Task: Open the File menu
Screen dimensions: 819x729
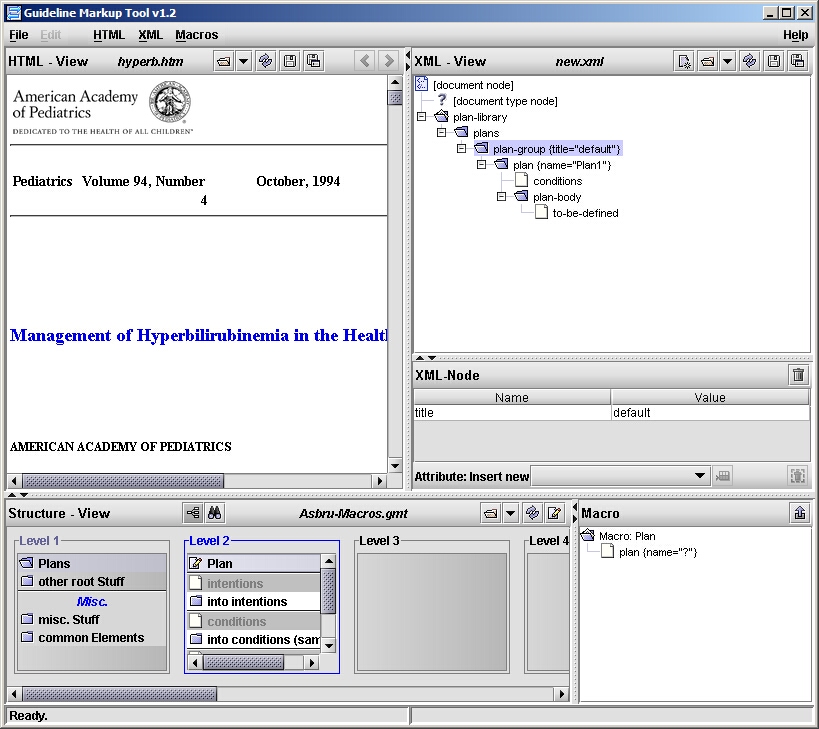Action: coord(19,35)
